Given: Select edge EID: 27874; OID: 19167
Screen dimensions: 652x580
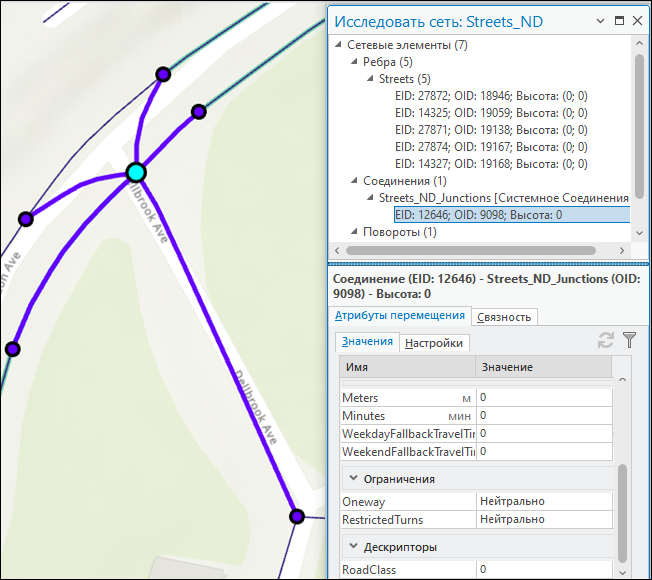Looking at the screenshot, I should [x=491, y=147].
